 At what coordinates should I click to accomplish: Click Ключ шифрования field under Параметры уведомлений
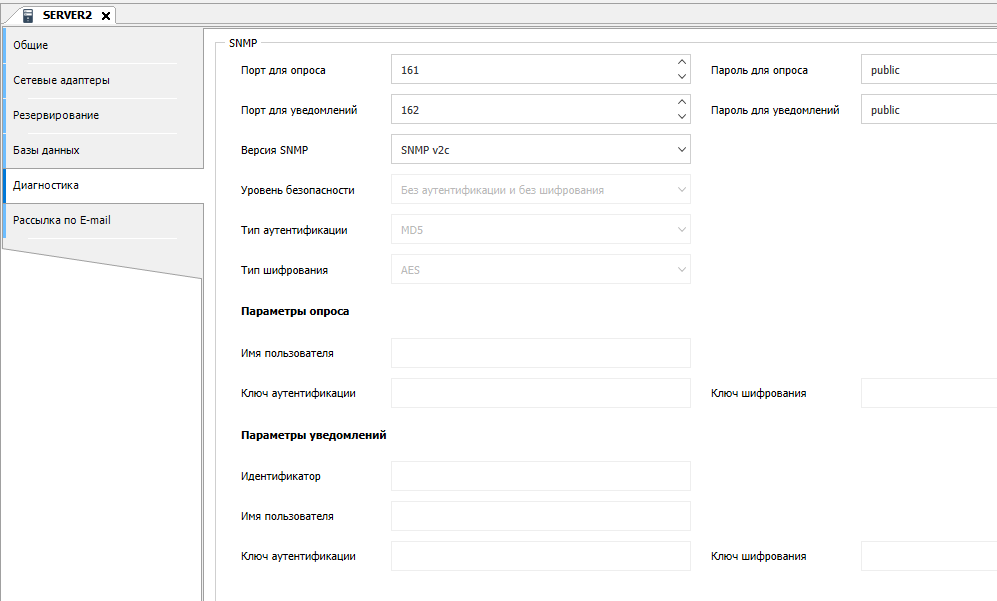(927, 556)
